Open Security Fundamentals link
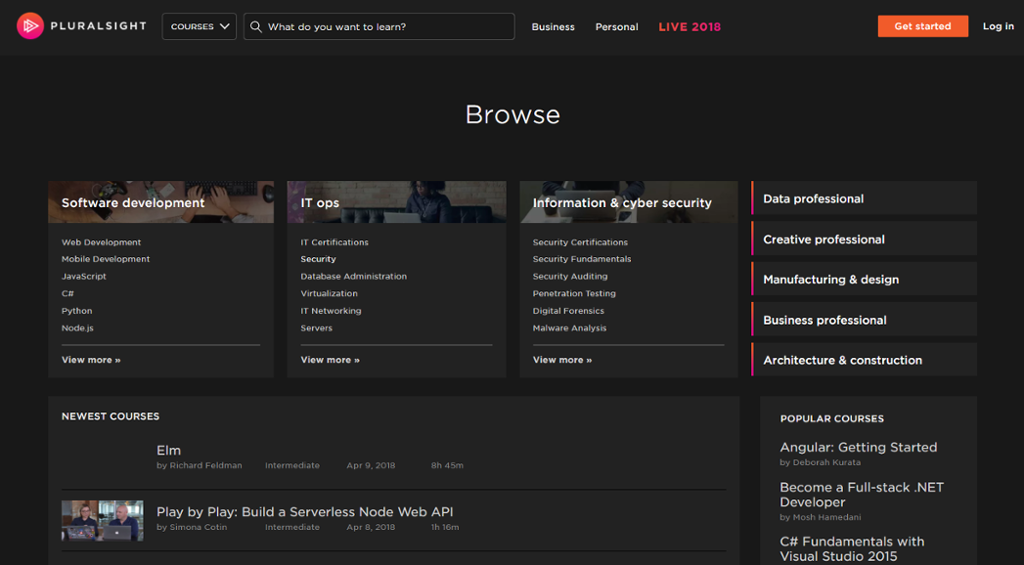This screenshot has width=1024, height=565. click(x=582, y=259)
